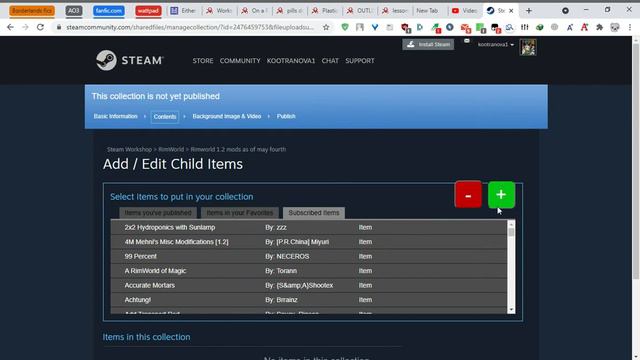Viewport: 640px width, 360px height.
Task: Switch to the Ether browser tab
Action: [184, 11]
